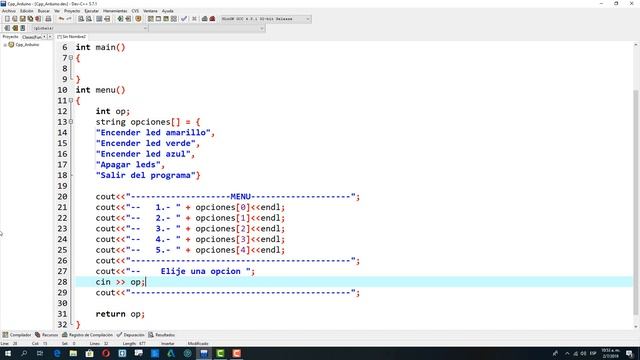Open the Action Center notifications icon
The width and height of the screenshot is (640, 360).
click(x=630, y=353)
